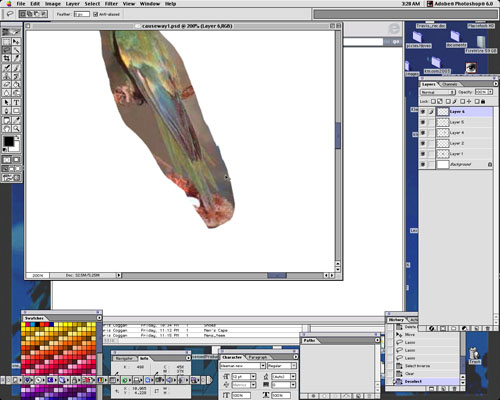Click the Feather input field

click(82, 14)
